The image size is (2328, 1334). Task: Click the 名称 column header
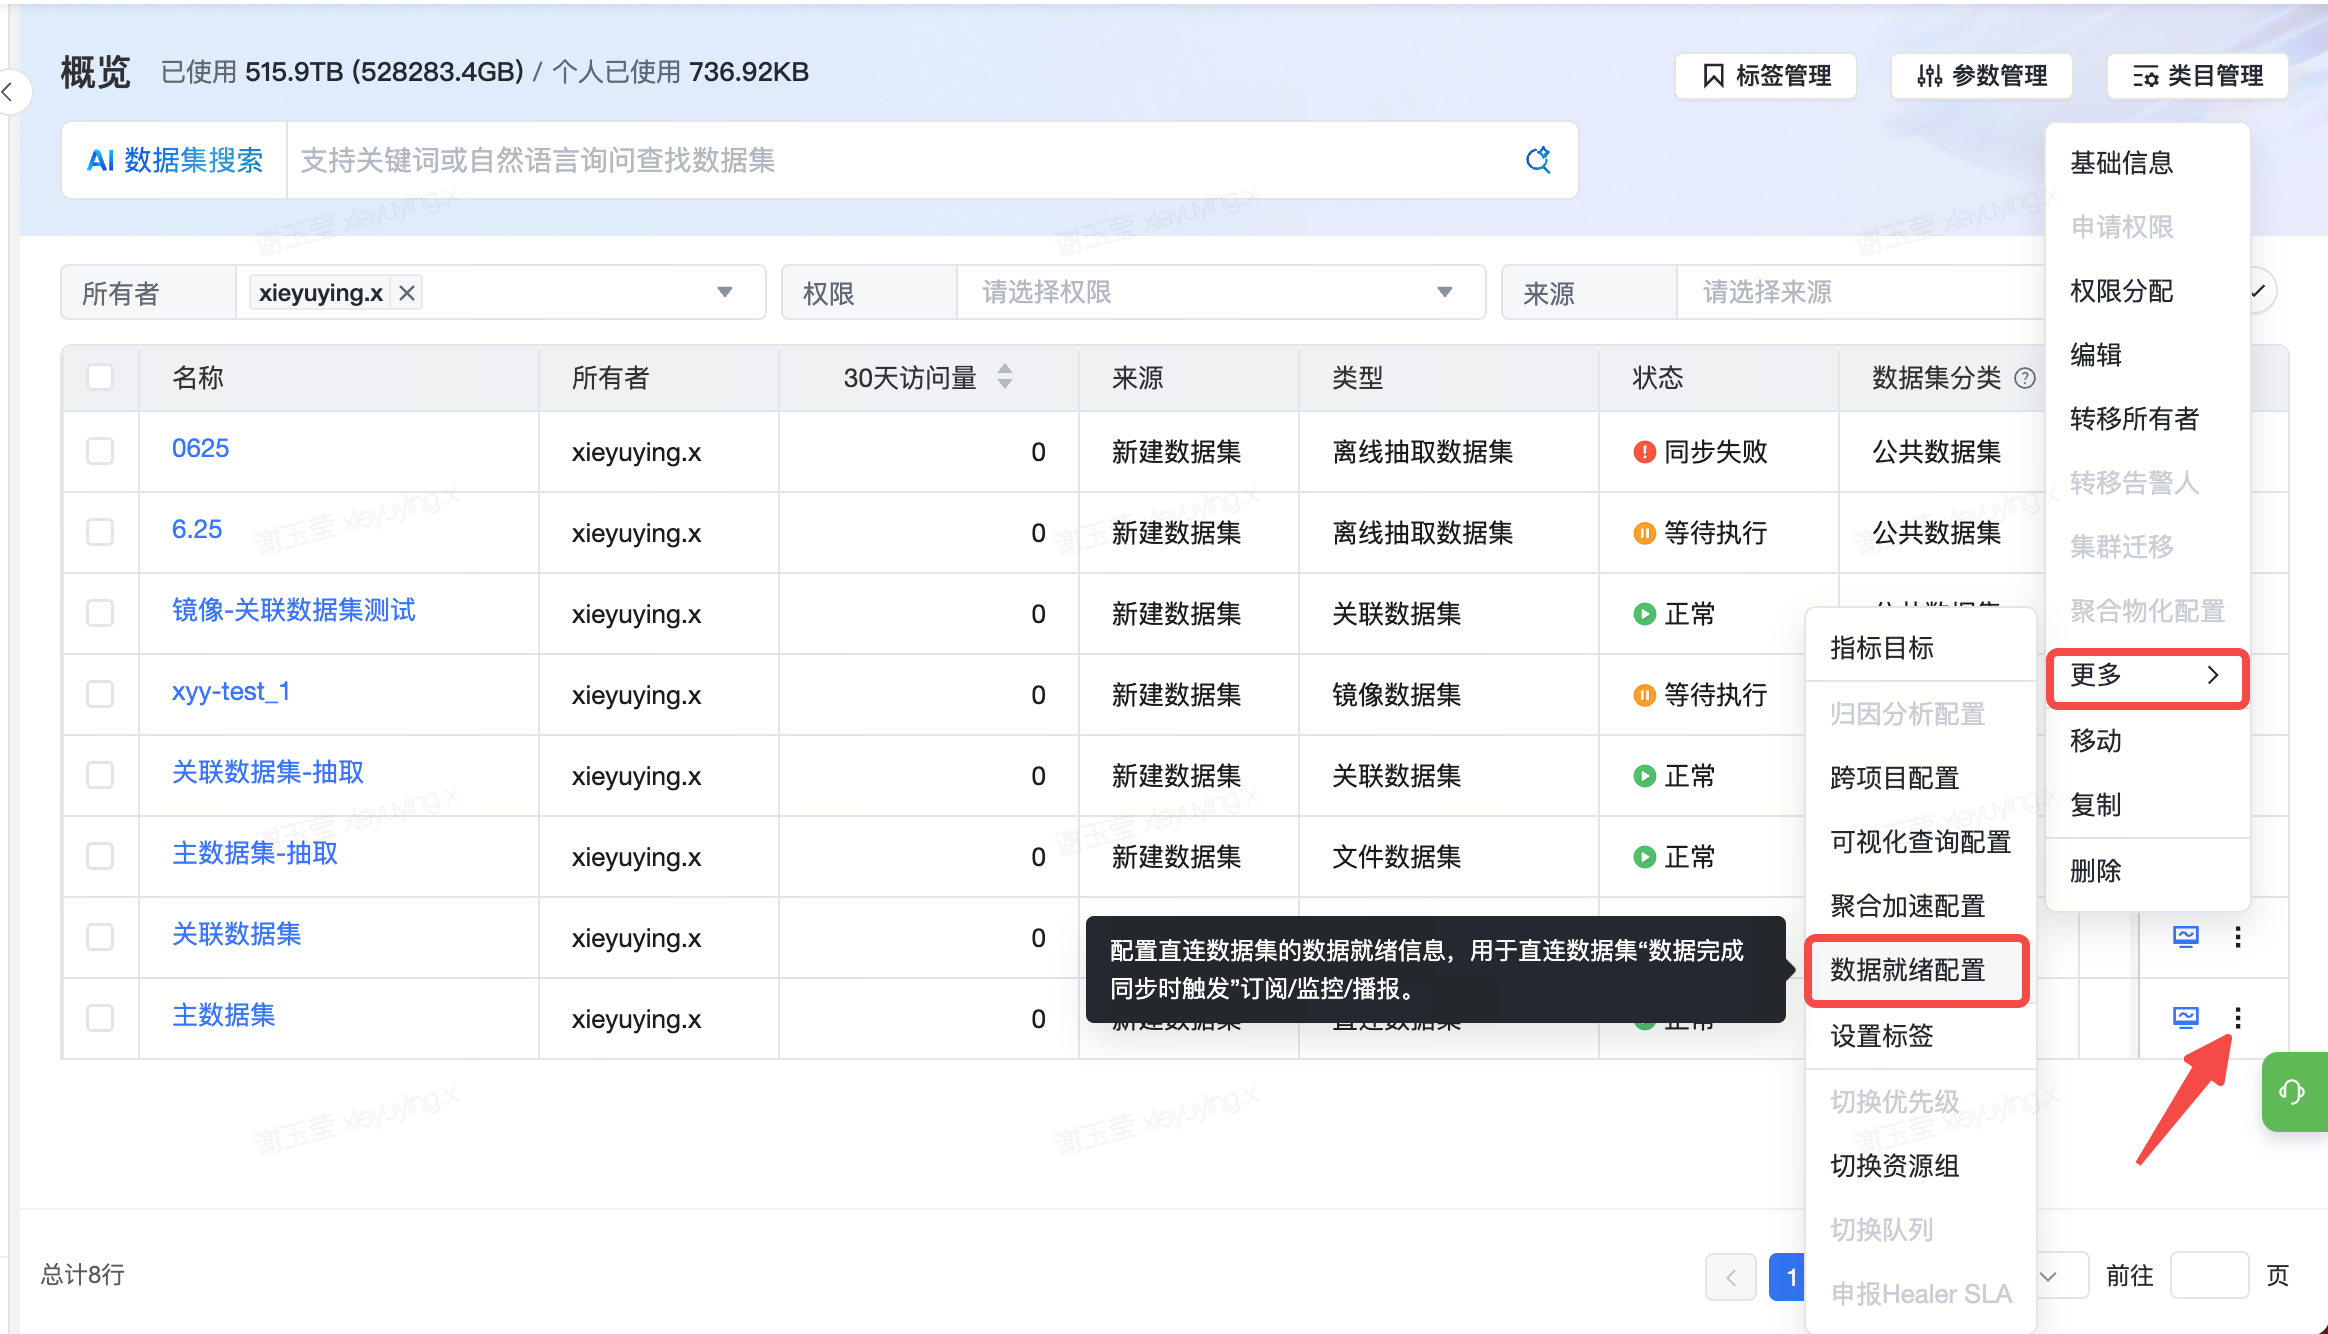(x=198, y=378)
